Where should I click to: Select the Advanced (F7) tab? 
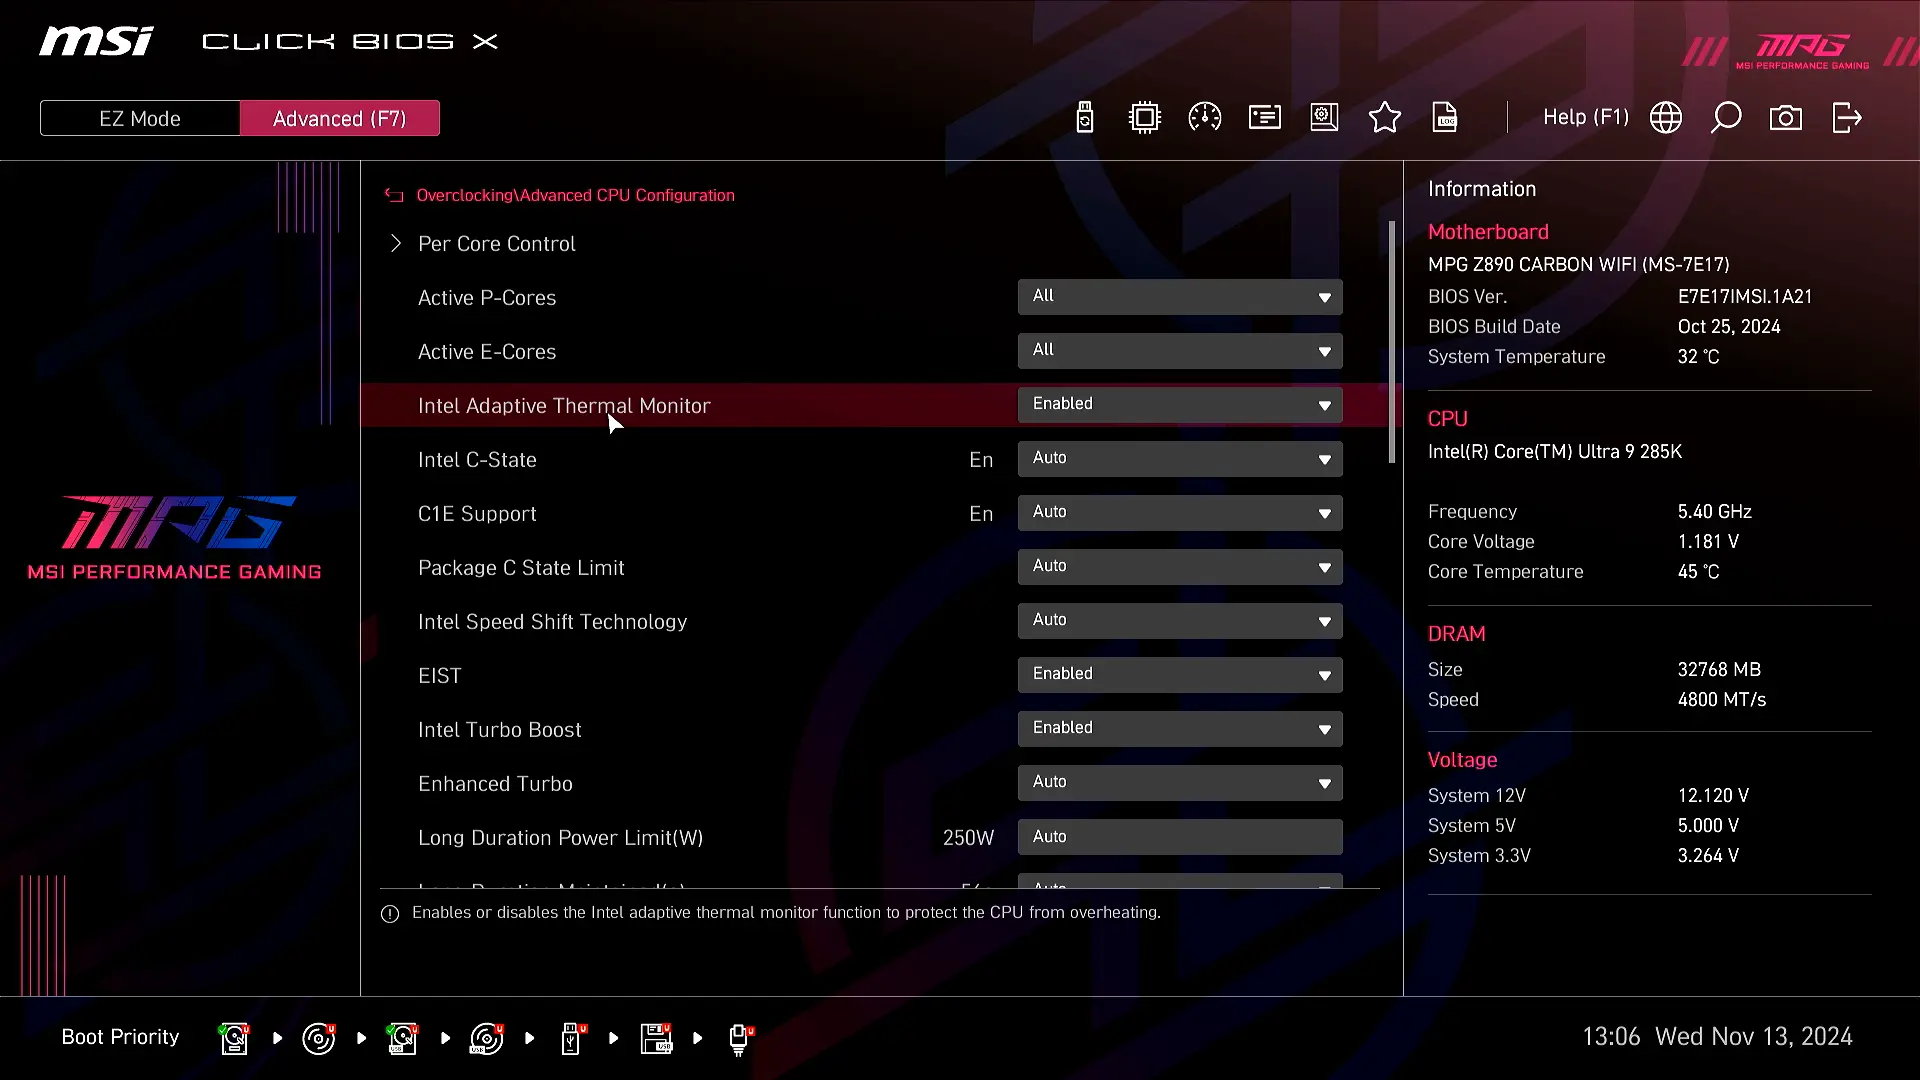(339, 118)
